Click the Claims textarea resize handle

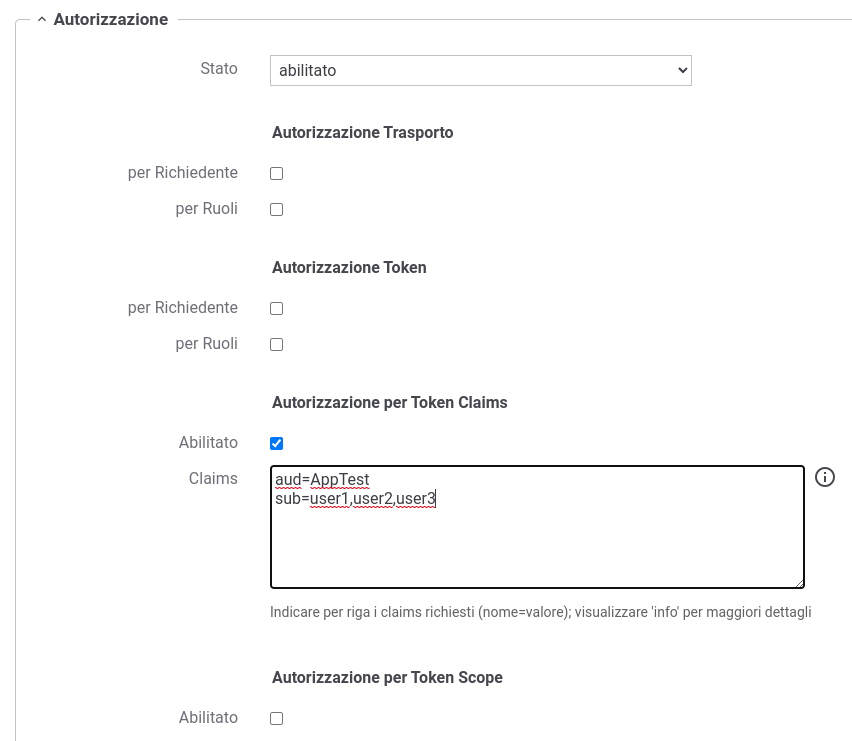tap(799, 583)
